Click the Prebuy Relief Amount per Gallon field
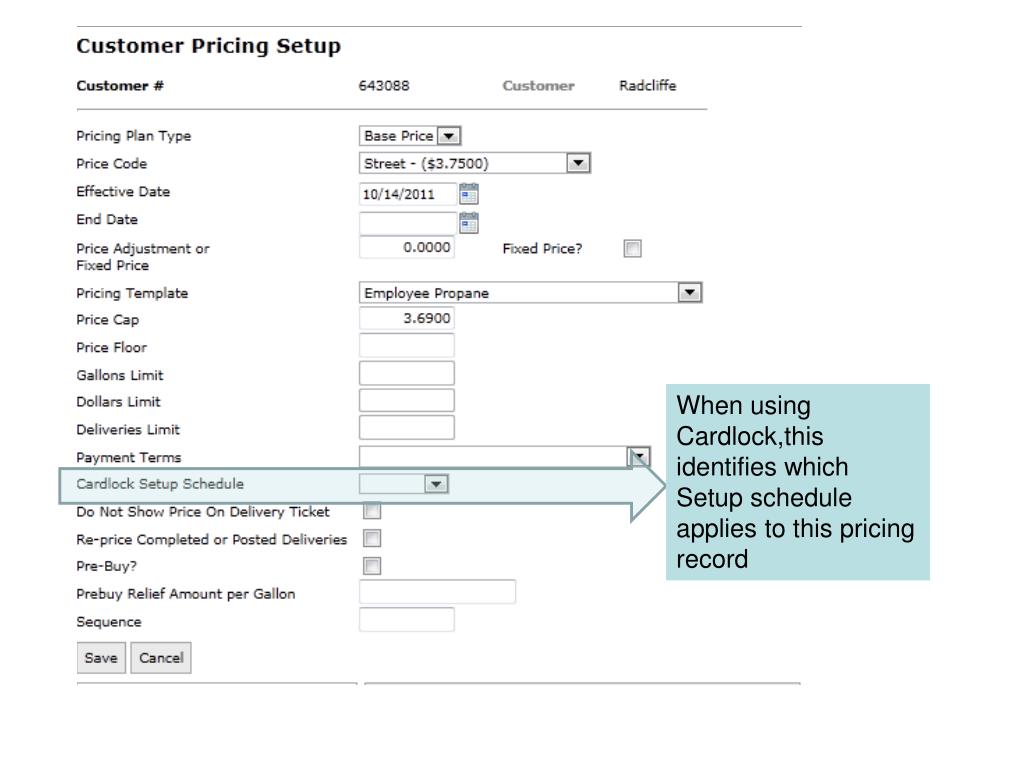 [437, 593]
